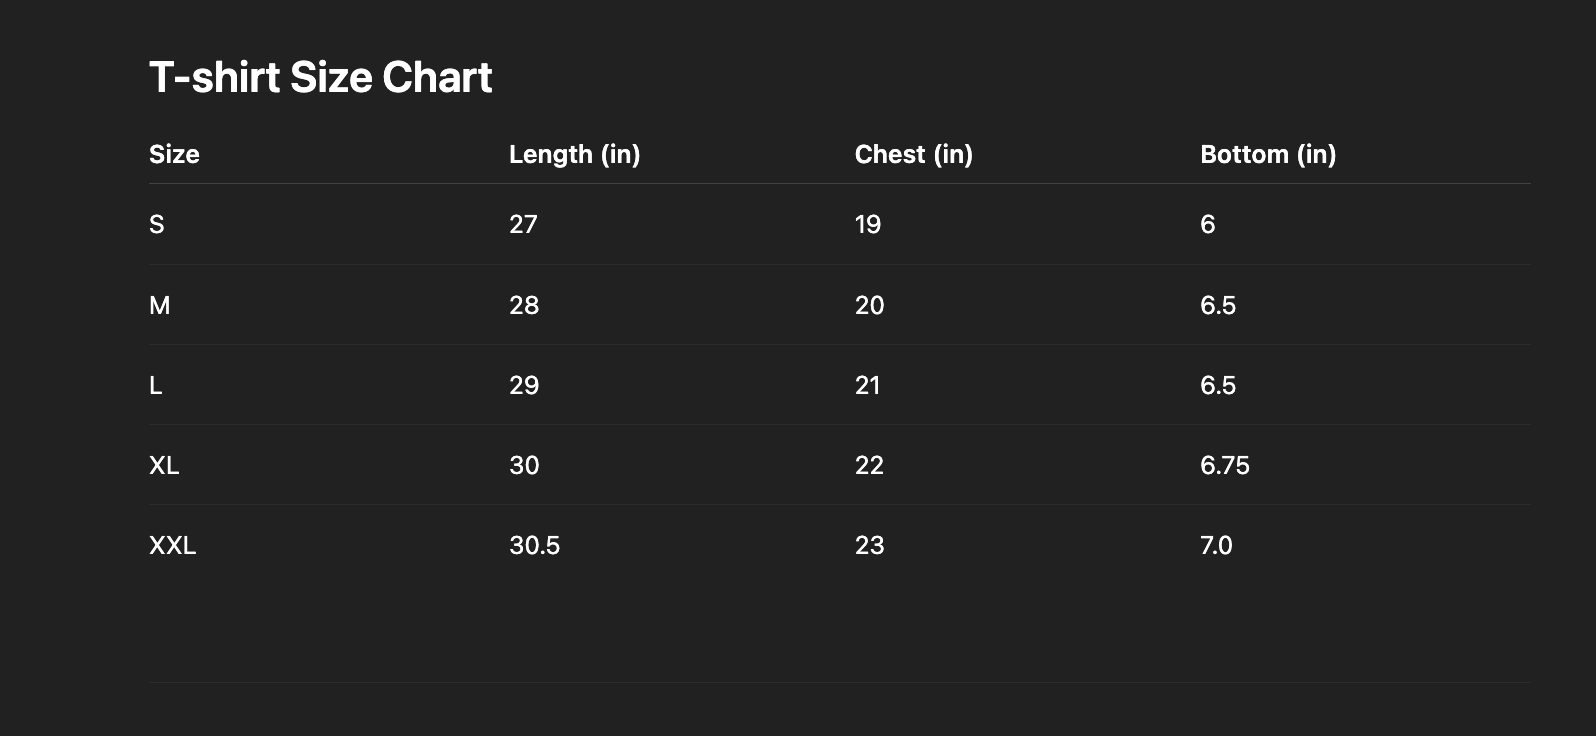Click the Size column header
Image resolution: width=1596 pixels, height=736 pixels.
(x=174, y=154)
